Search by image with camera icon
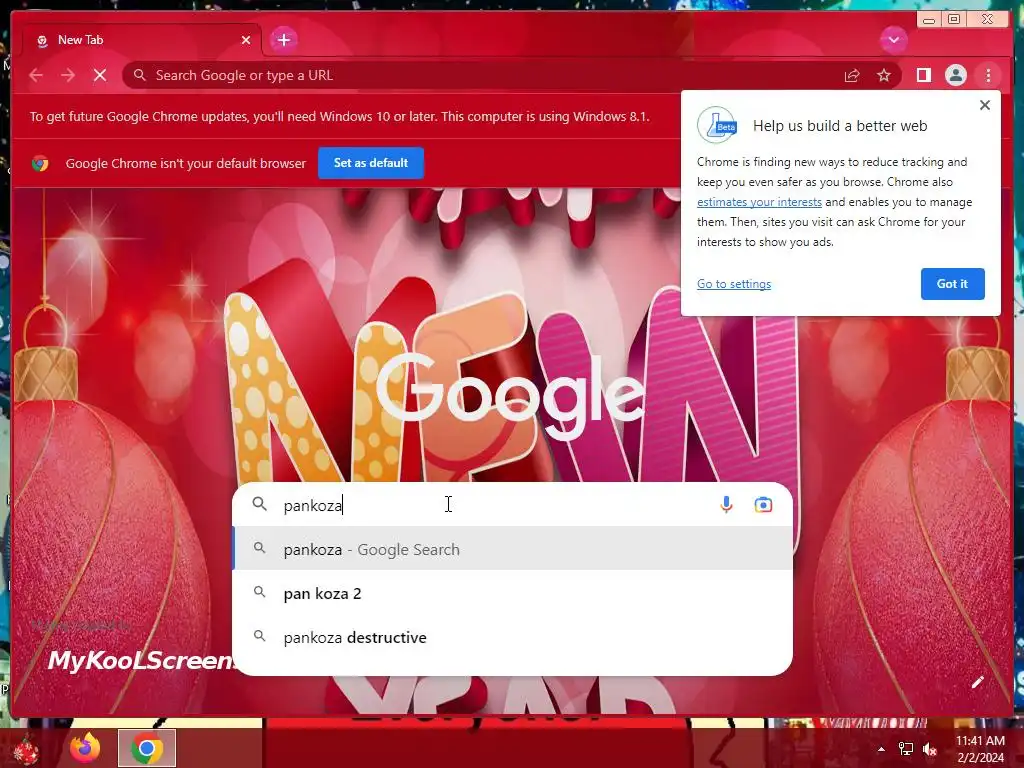 tap(763, 505)
